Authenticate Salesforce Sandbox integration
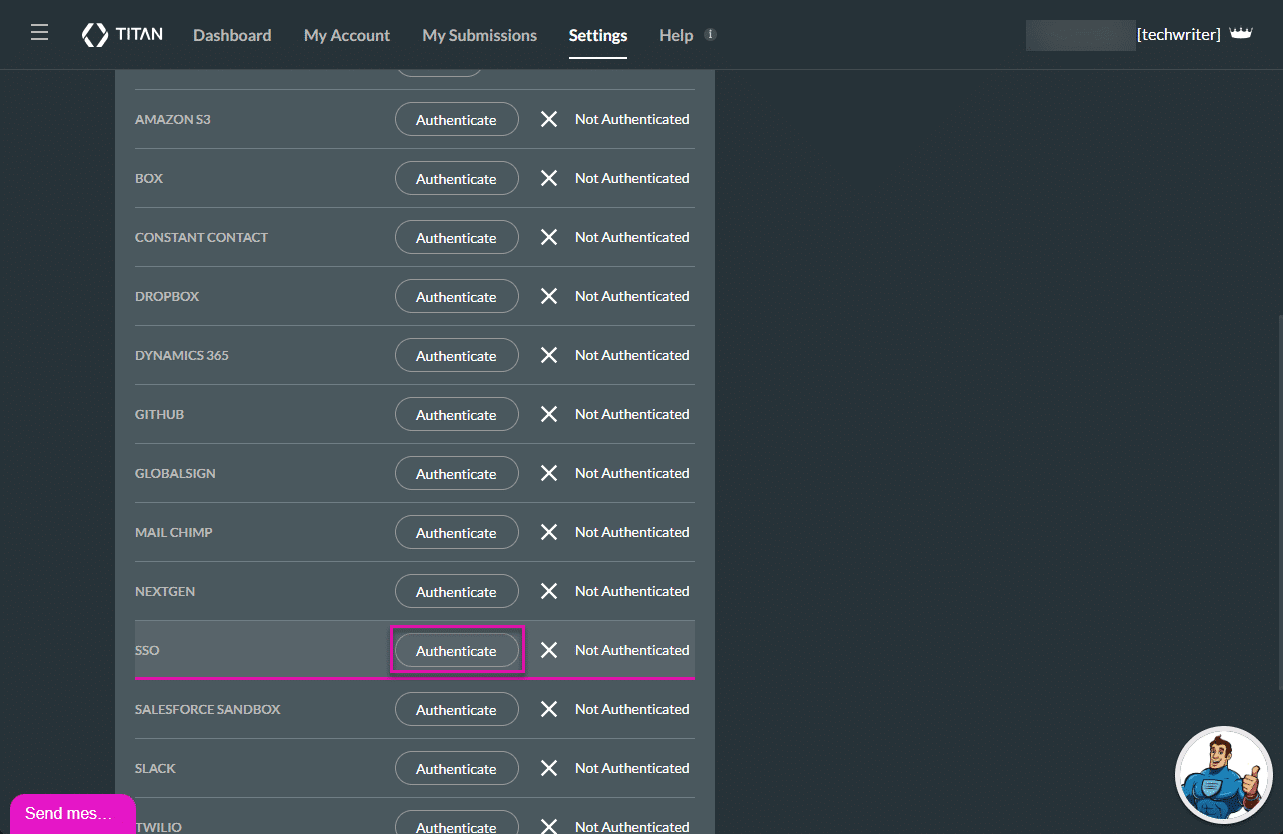The height and width of the screenshot is (834, 1283). click(456, 710)
